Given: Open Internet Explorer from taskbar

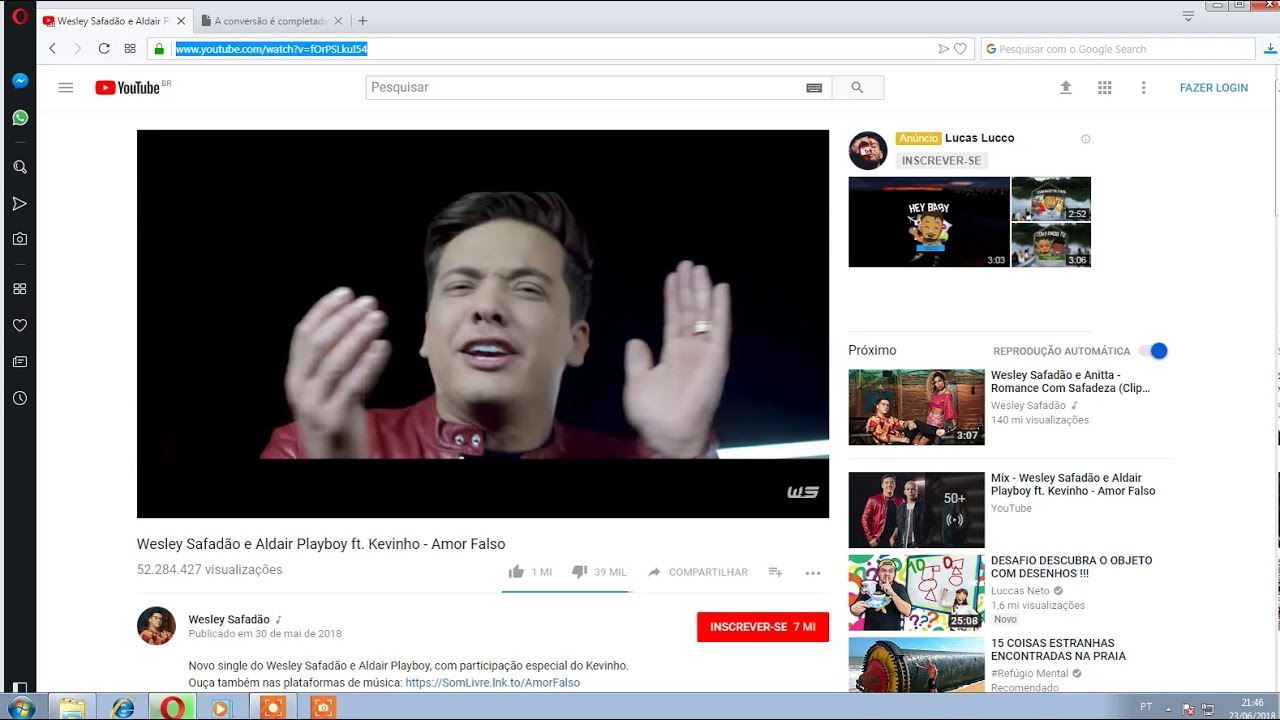Looking at the screenshot, I should (123, 707).
